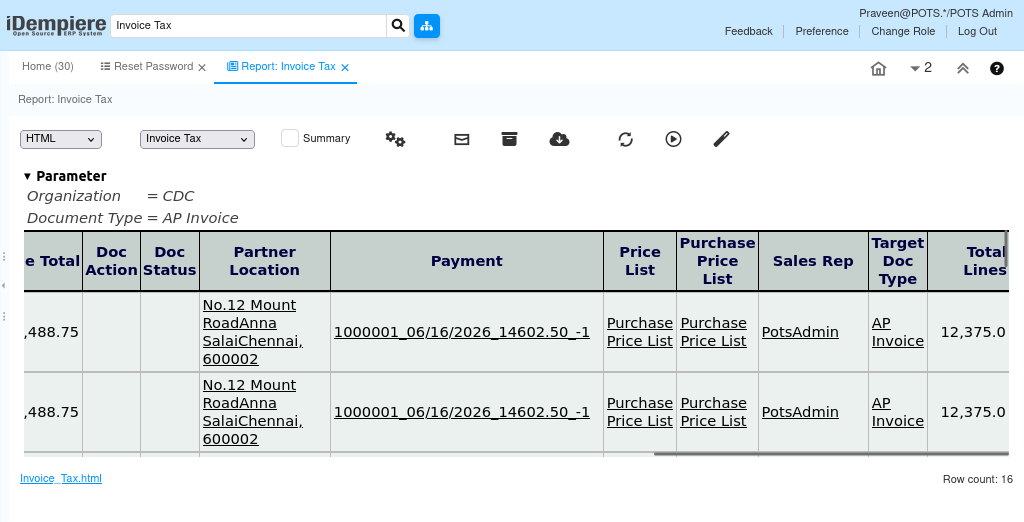Open the Invoice Tax print format dropdown
1024x522 pixels.
197,139
